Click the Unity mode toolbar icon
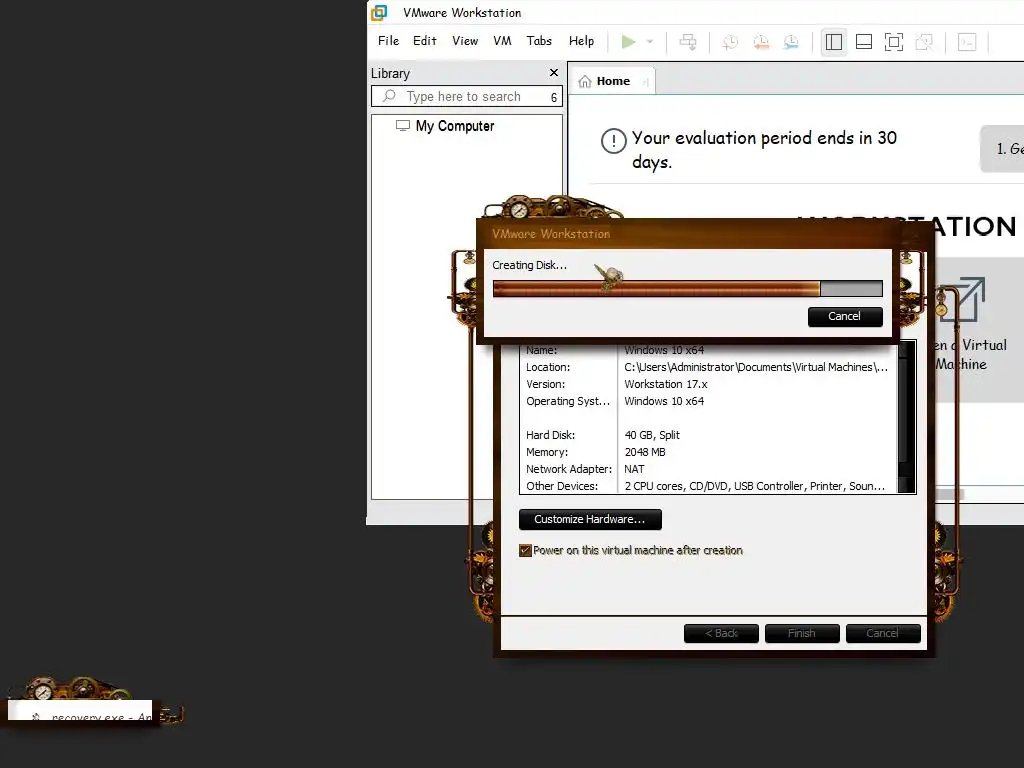This screenshot has height=768, width=1024. [x=924, y=42]
